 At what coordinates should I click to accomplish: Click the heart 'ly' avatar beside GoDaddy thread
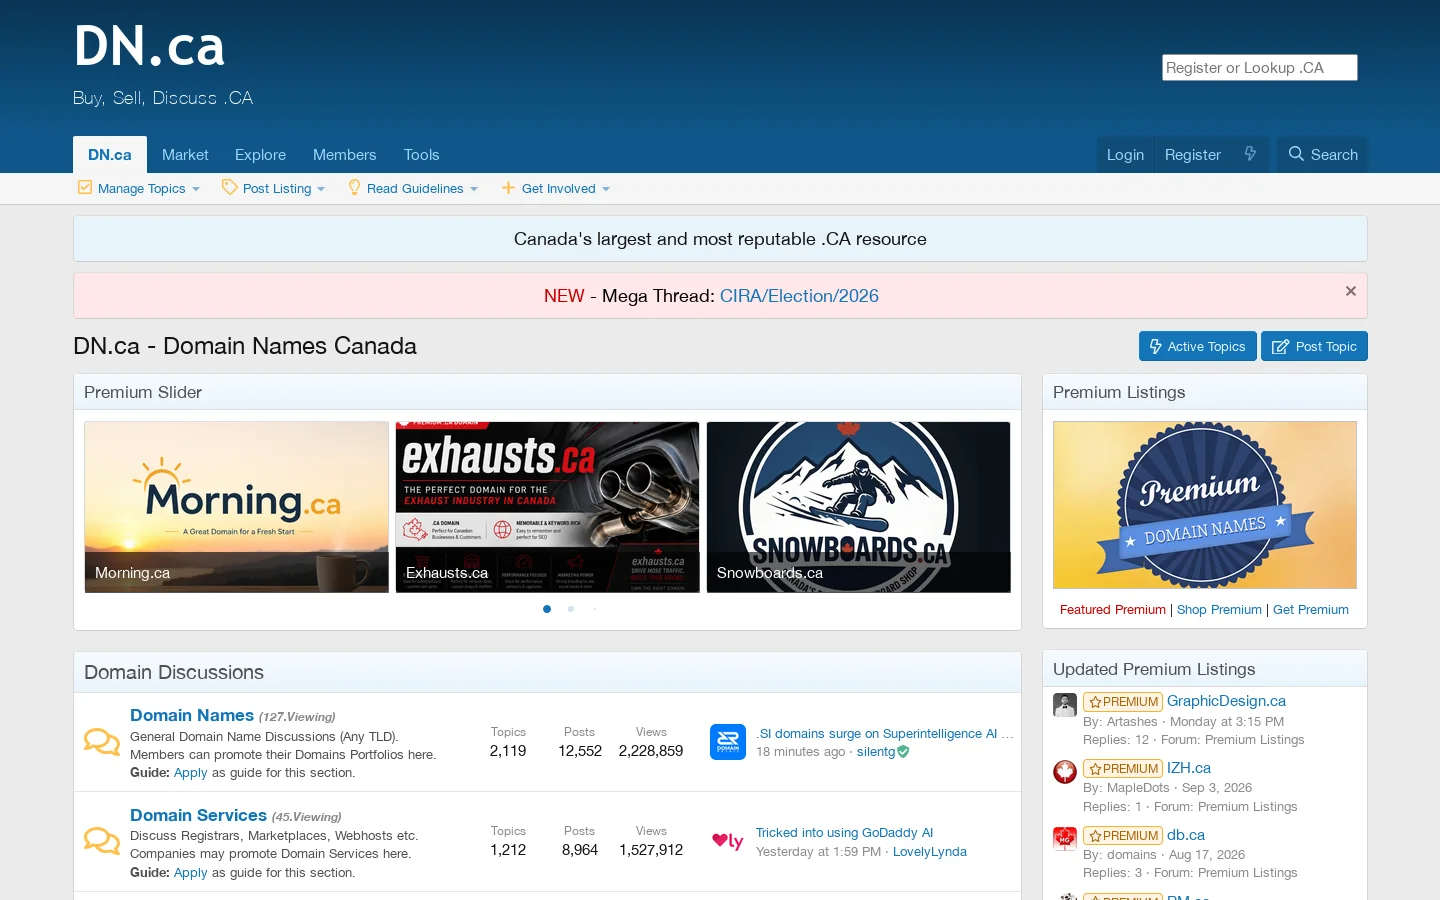click(x=728, y=841)
